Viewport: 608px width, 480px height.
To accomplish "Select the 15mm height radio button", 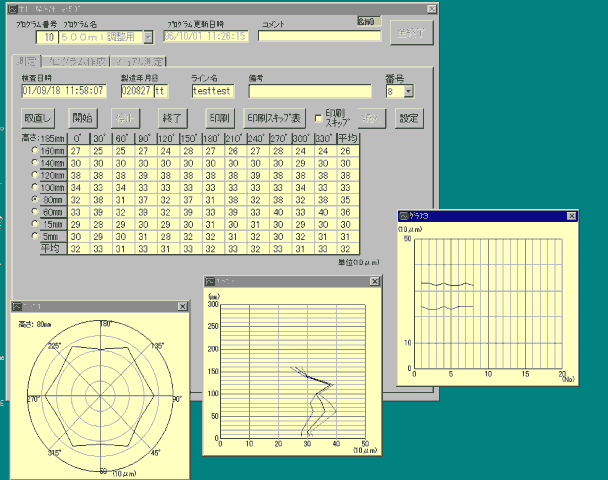I will click(35, 224).
